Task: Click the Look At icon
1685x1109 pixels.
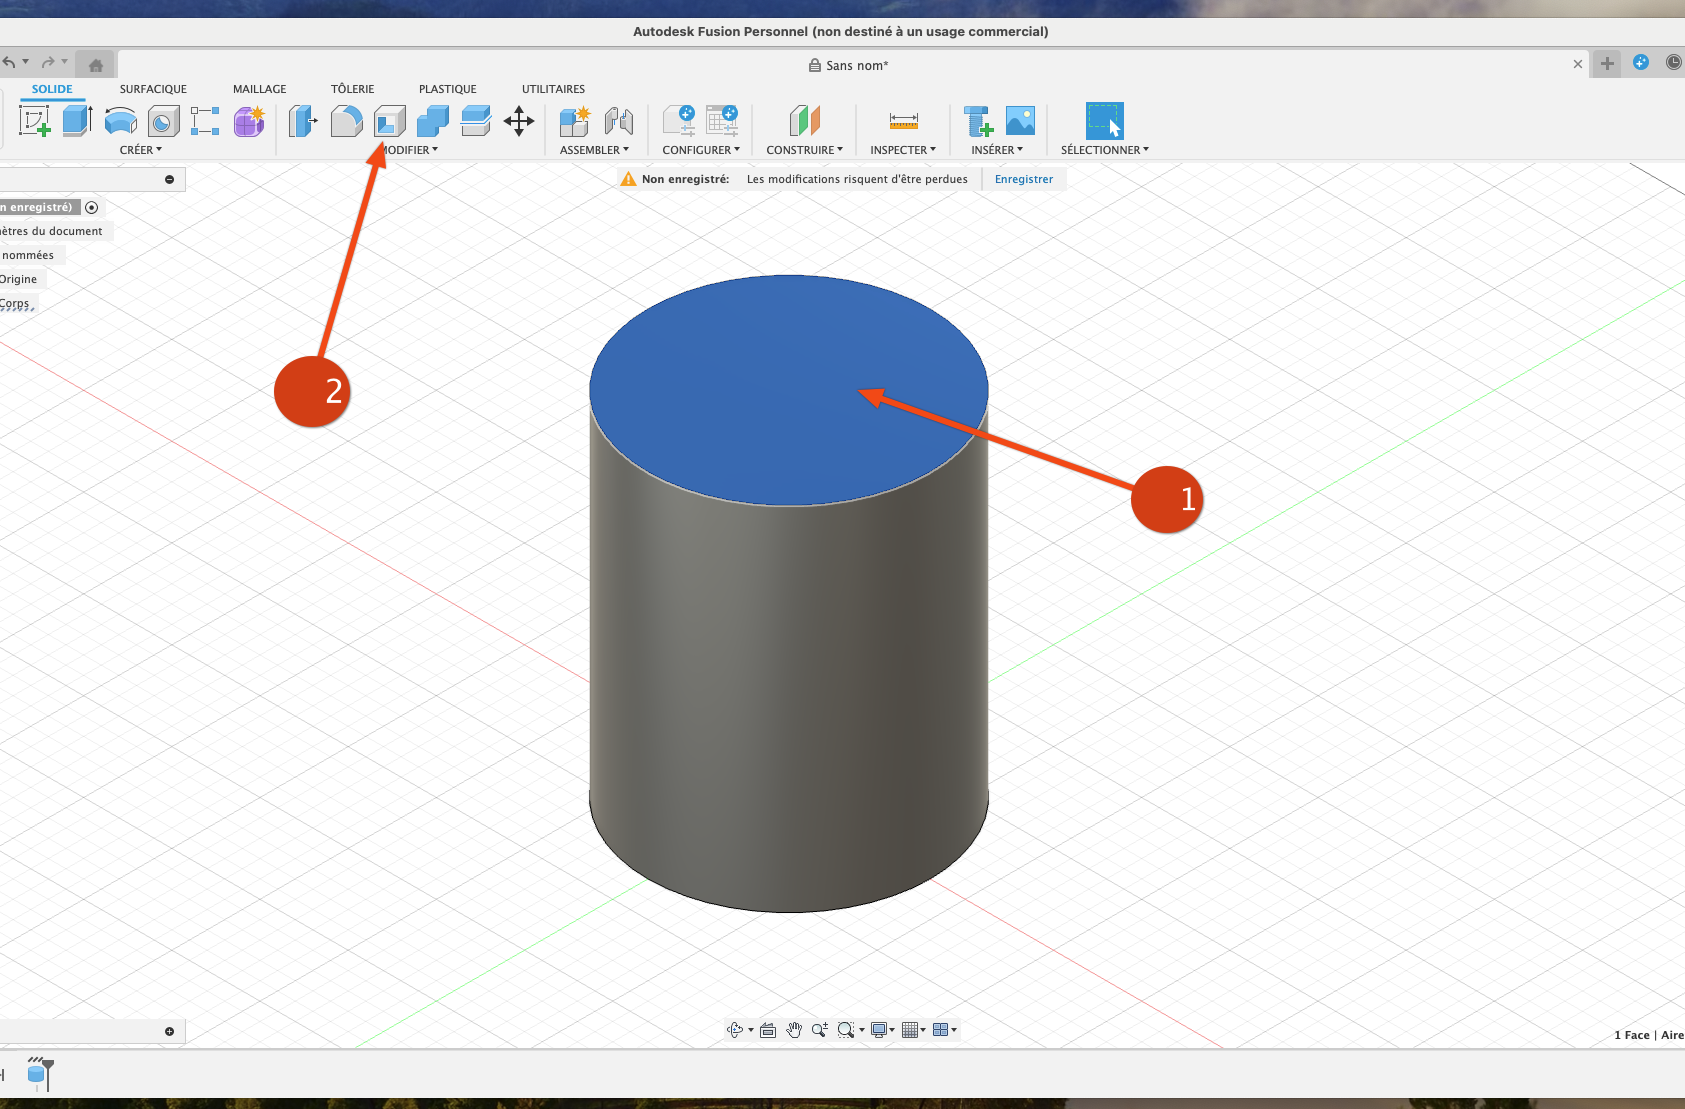Action: 768,1030
